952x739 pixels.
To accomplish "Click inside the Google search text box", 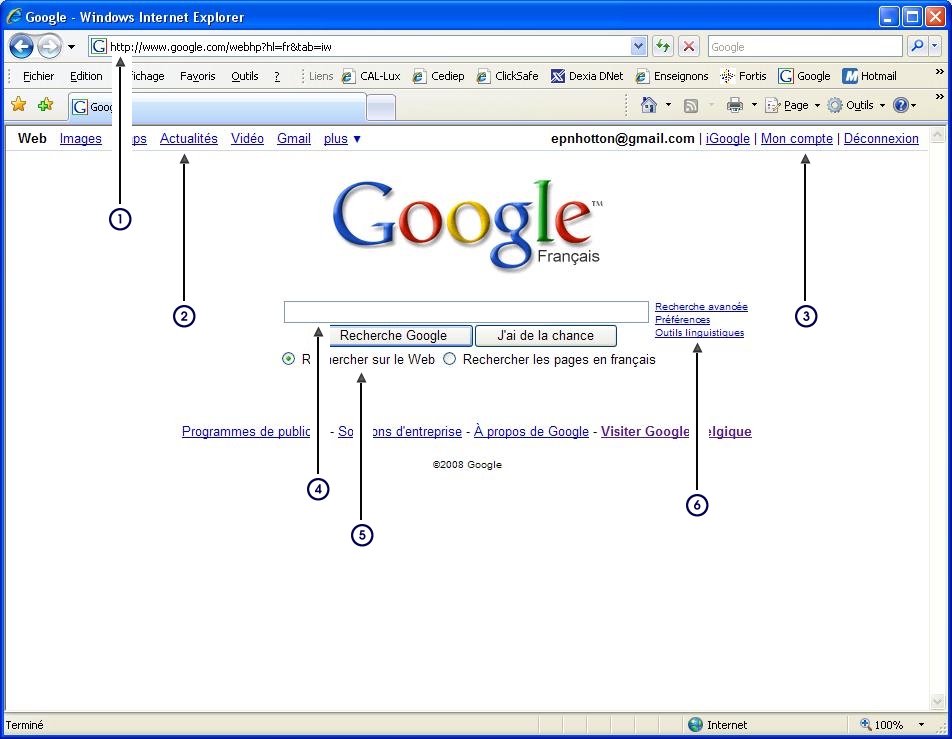I will click(466, 312).
